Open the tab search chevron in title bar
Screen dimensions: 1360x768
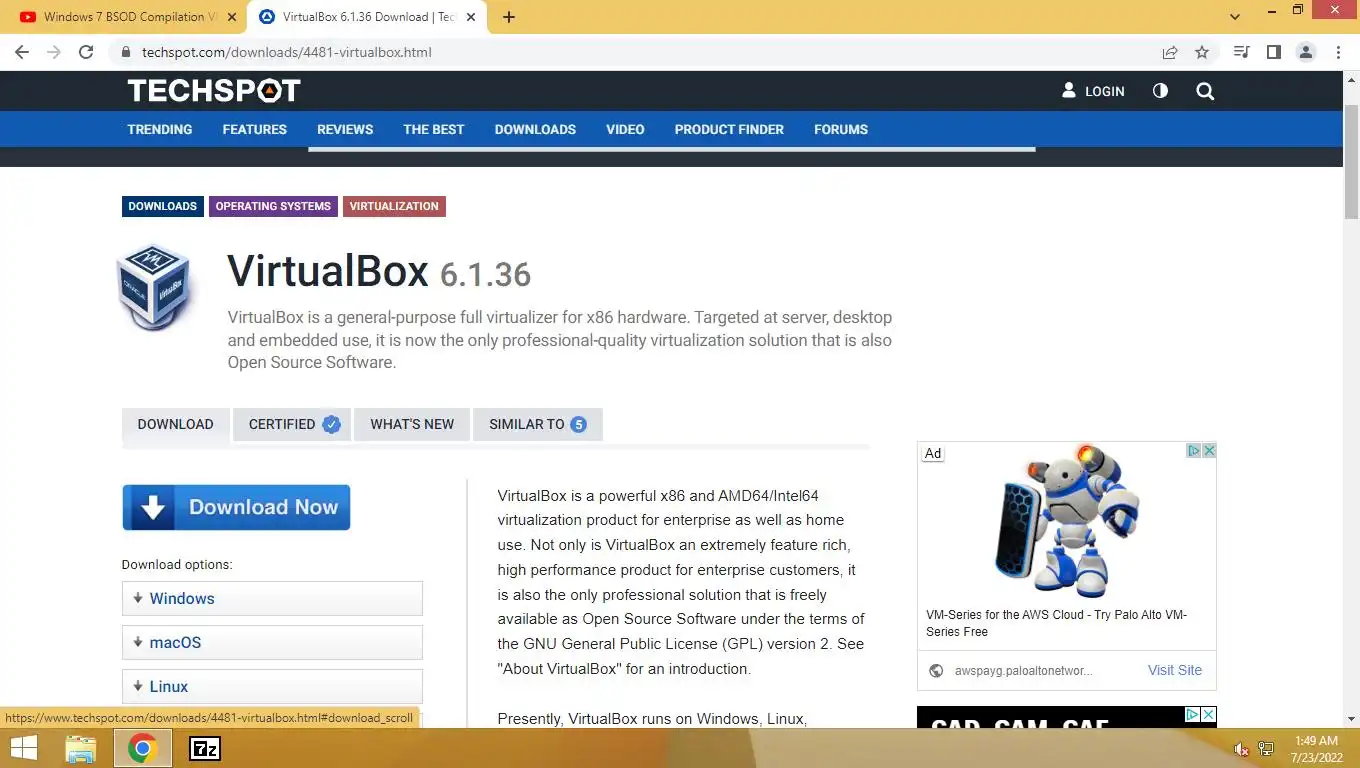(1235, 17)
